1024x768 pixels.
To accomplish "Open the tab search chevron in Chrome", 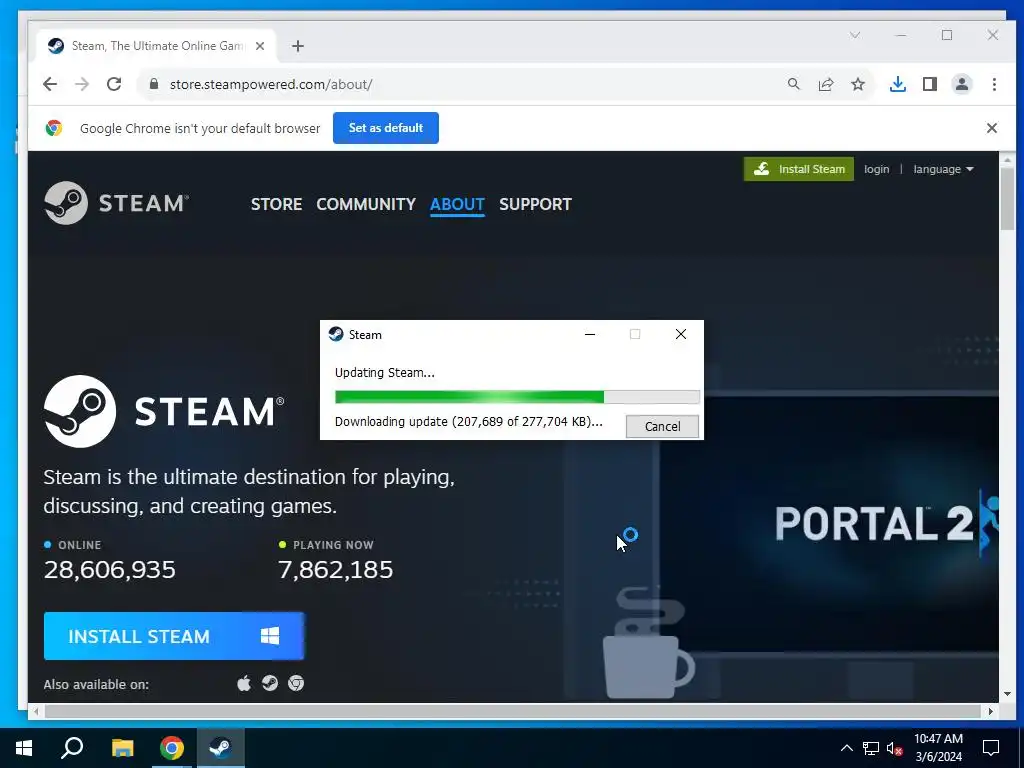I will point(855,35).
